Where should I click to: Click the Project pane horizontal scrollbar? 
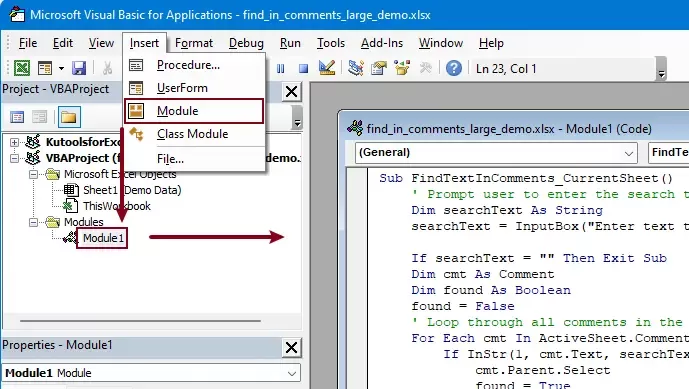(x=140, y=321)
